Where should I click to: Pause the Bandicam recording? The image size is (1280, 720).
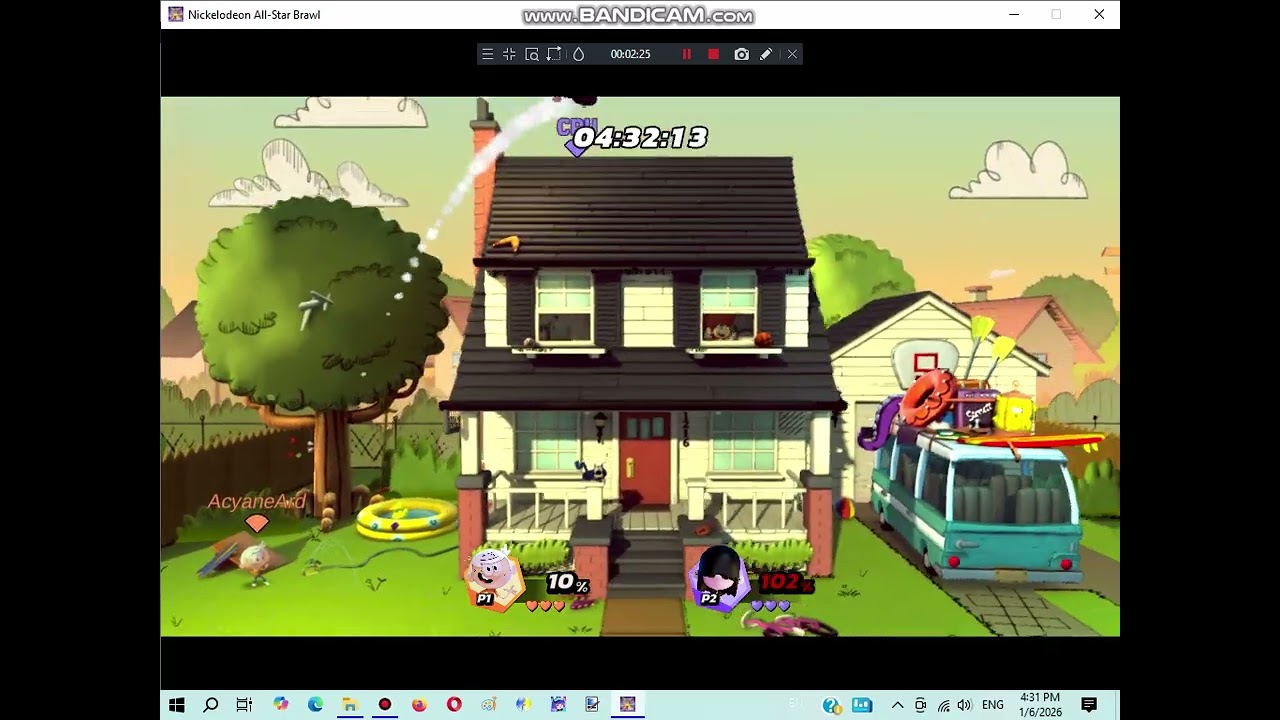pyautogui.click(x=687, y=54)
